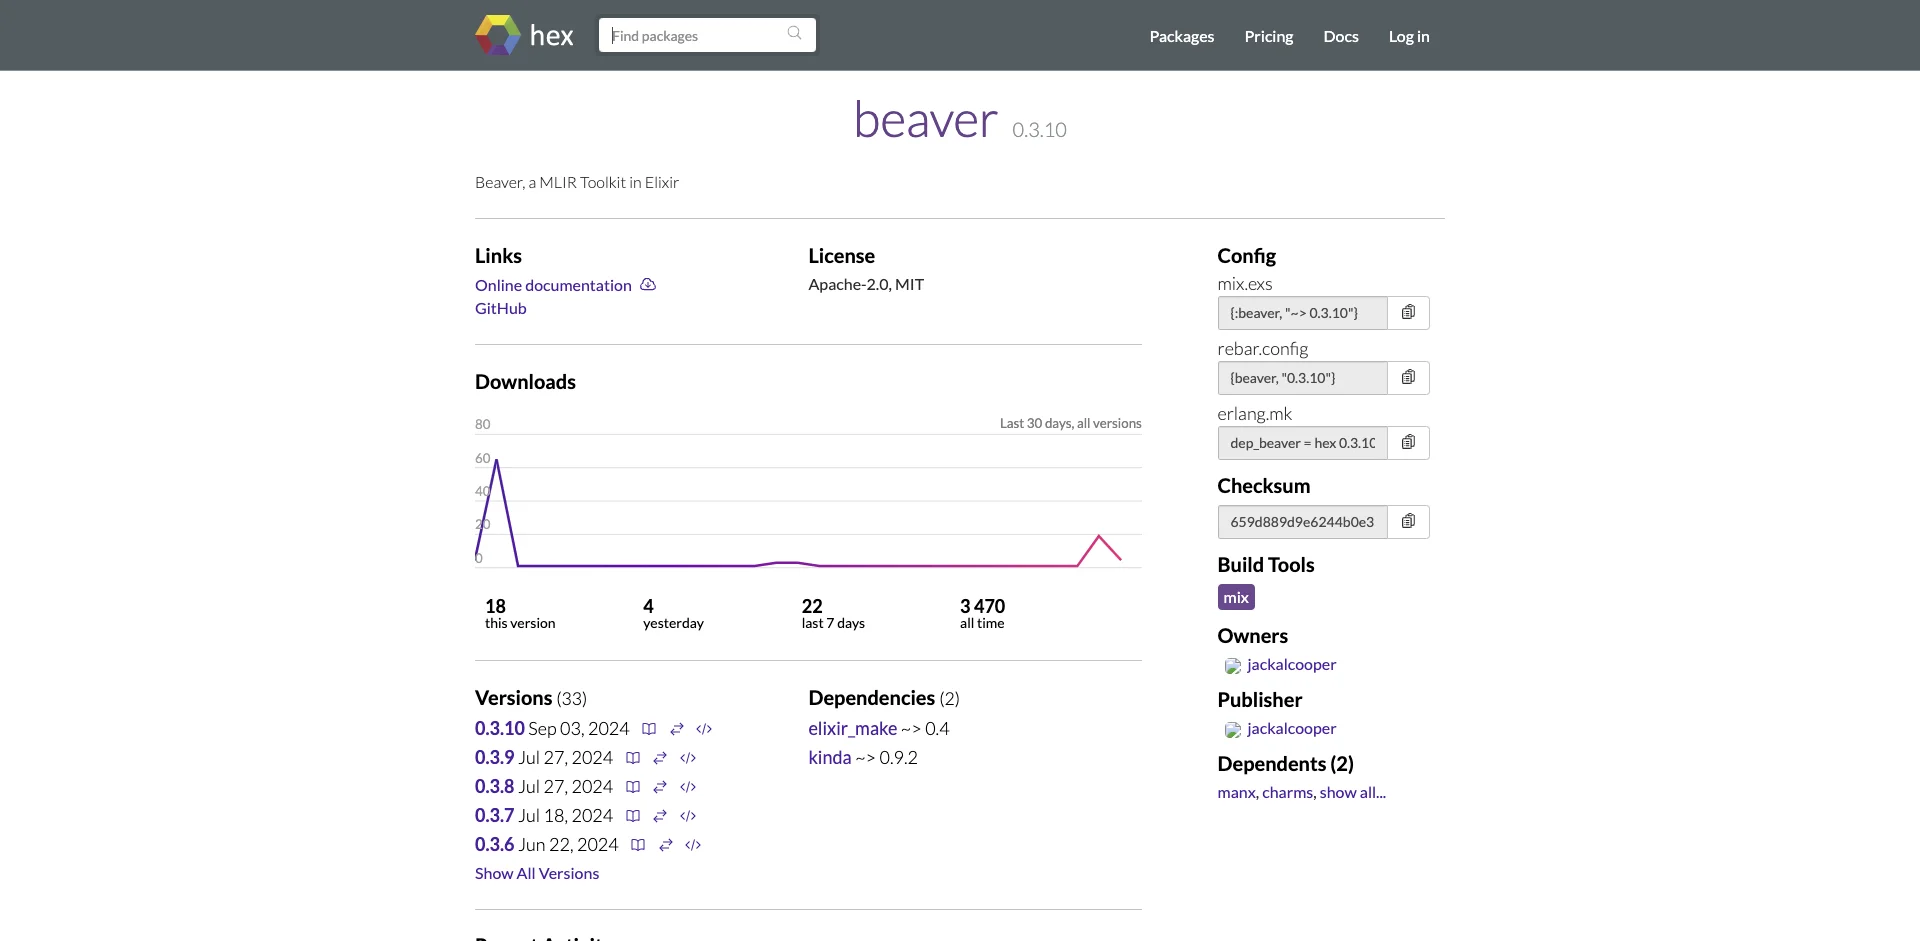The height and width of the screenshot is (941, 1920).
Task: Open diff icon for version 0.3.6
Action: pyautogui.click(x=666, y=845)
